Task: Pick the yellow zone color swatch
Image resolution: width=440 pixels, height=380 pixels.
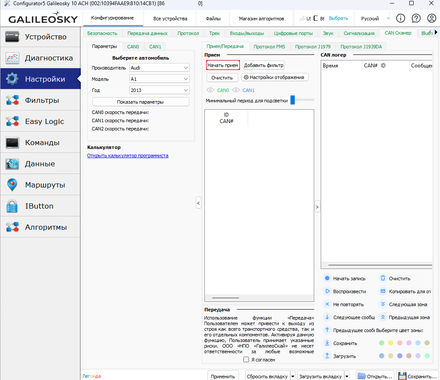Action: (x=391, y=343)
